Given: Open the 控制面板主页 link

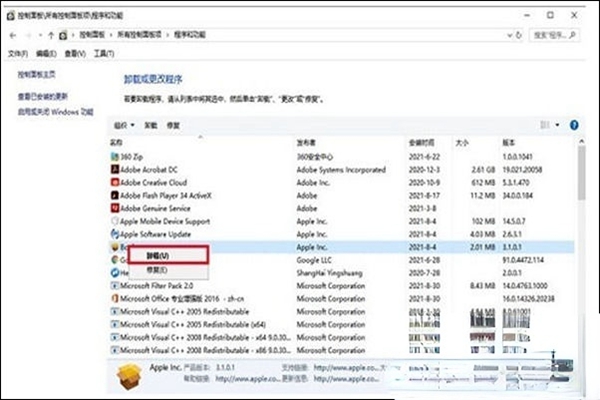Looking at the screenshot, I should 36,74.
